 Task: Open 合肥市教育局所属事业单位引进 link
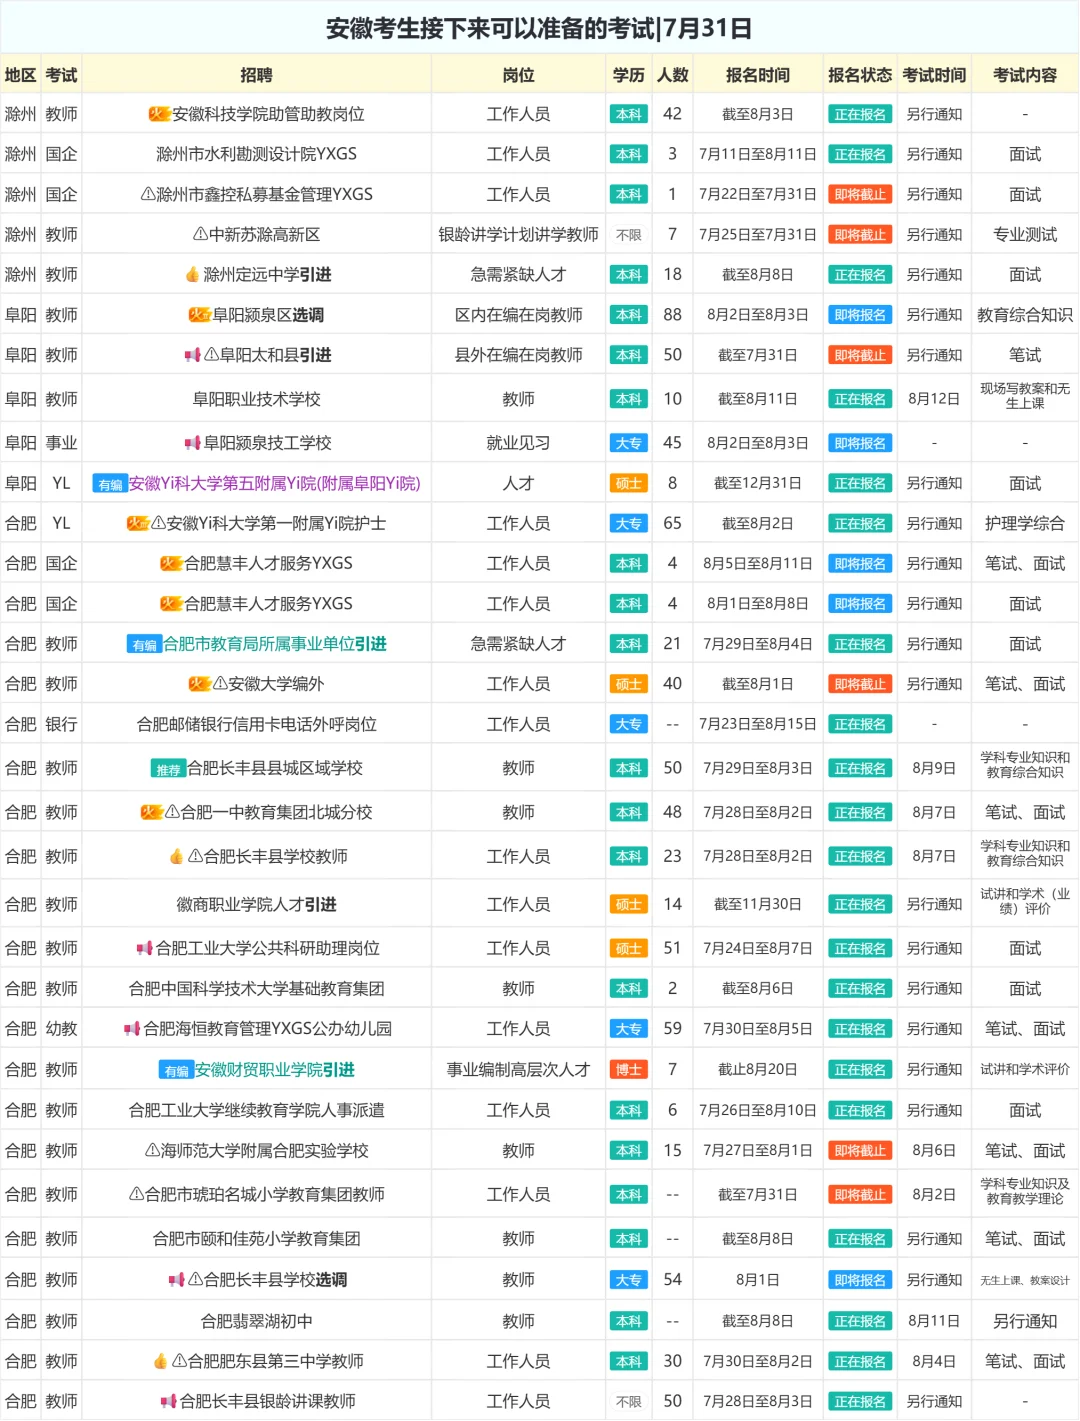pyautogui.click(x=275, y=644)
